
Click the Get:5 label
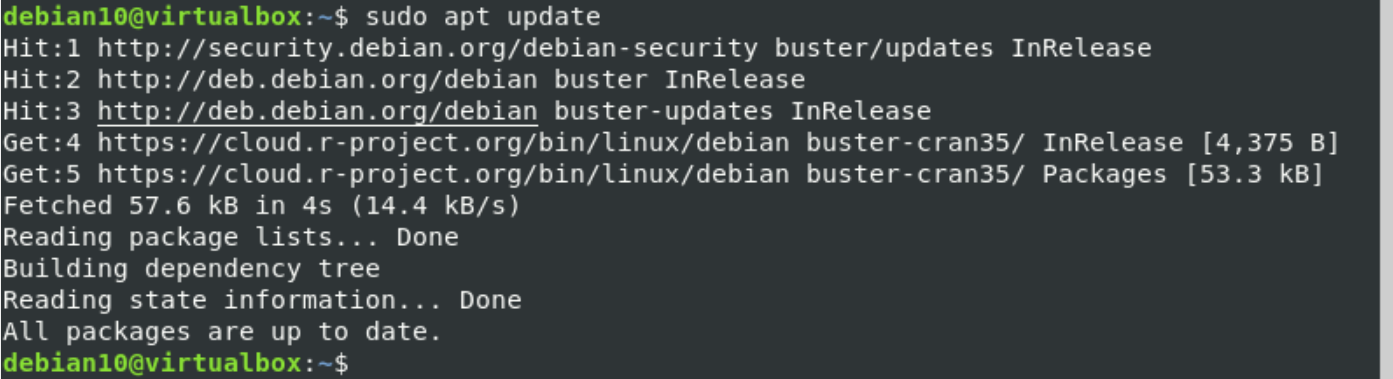click(42, 174)
